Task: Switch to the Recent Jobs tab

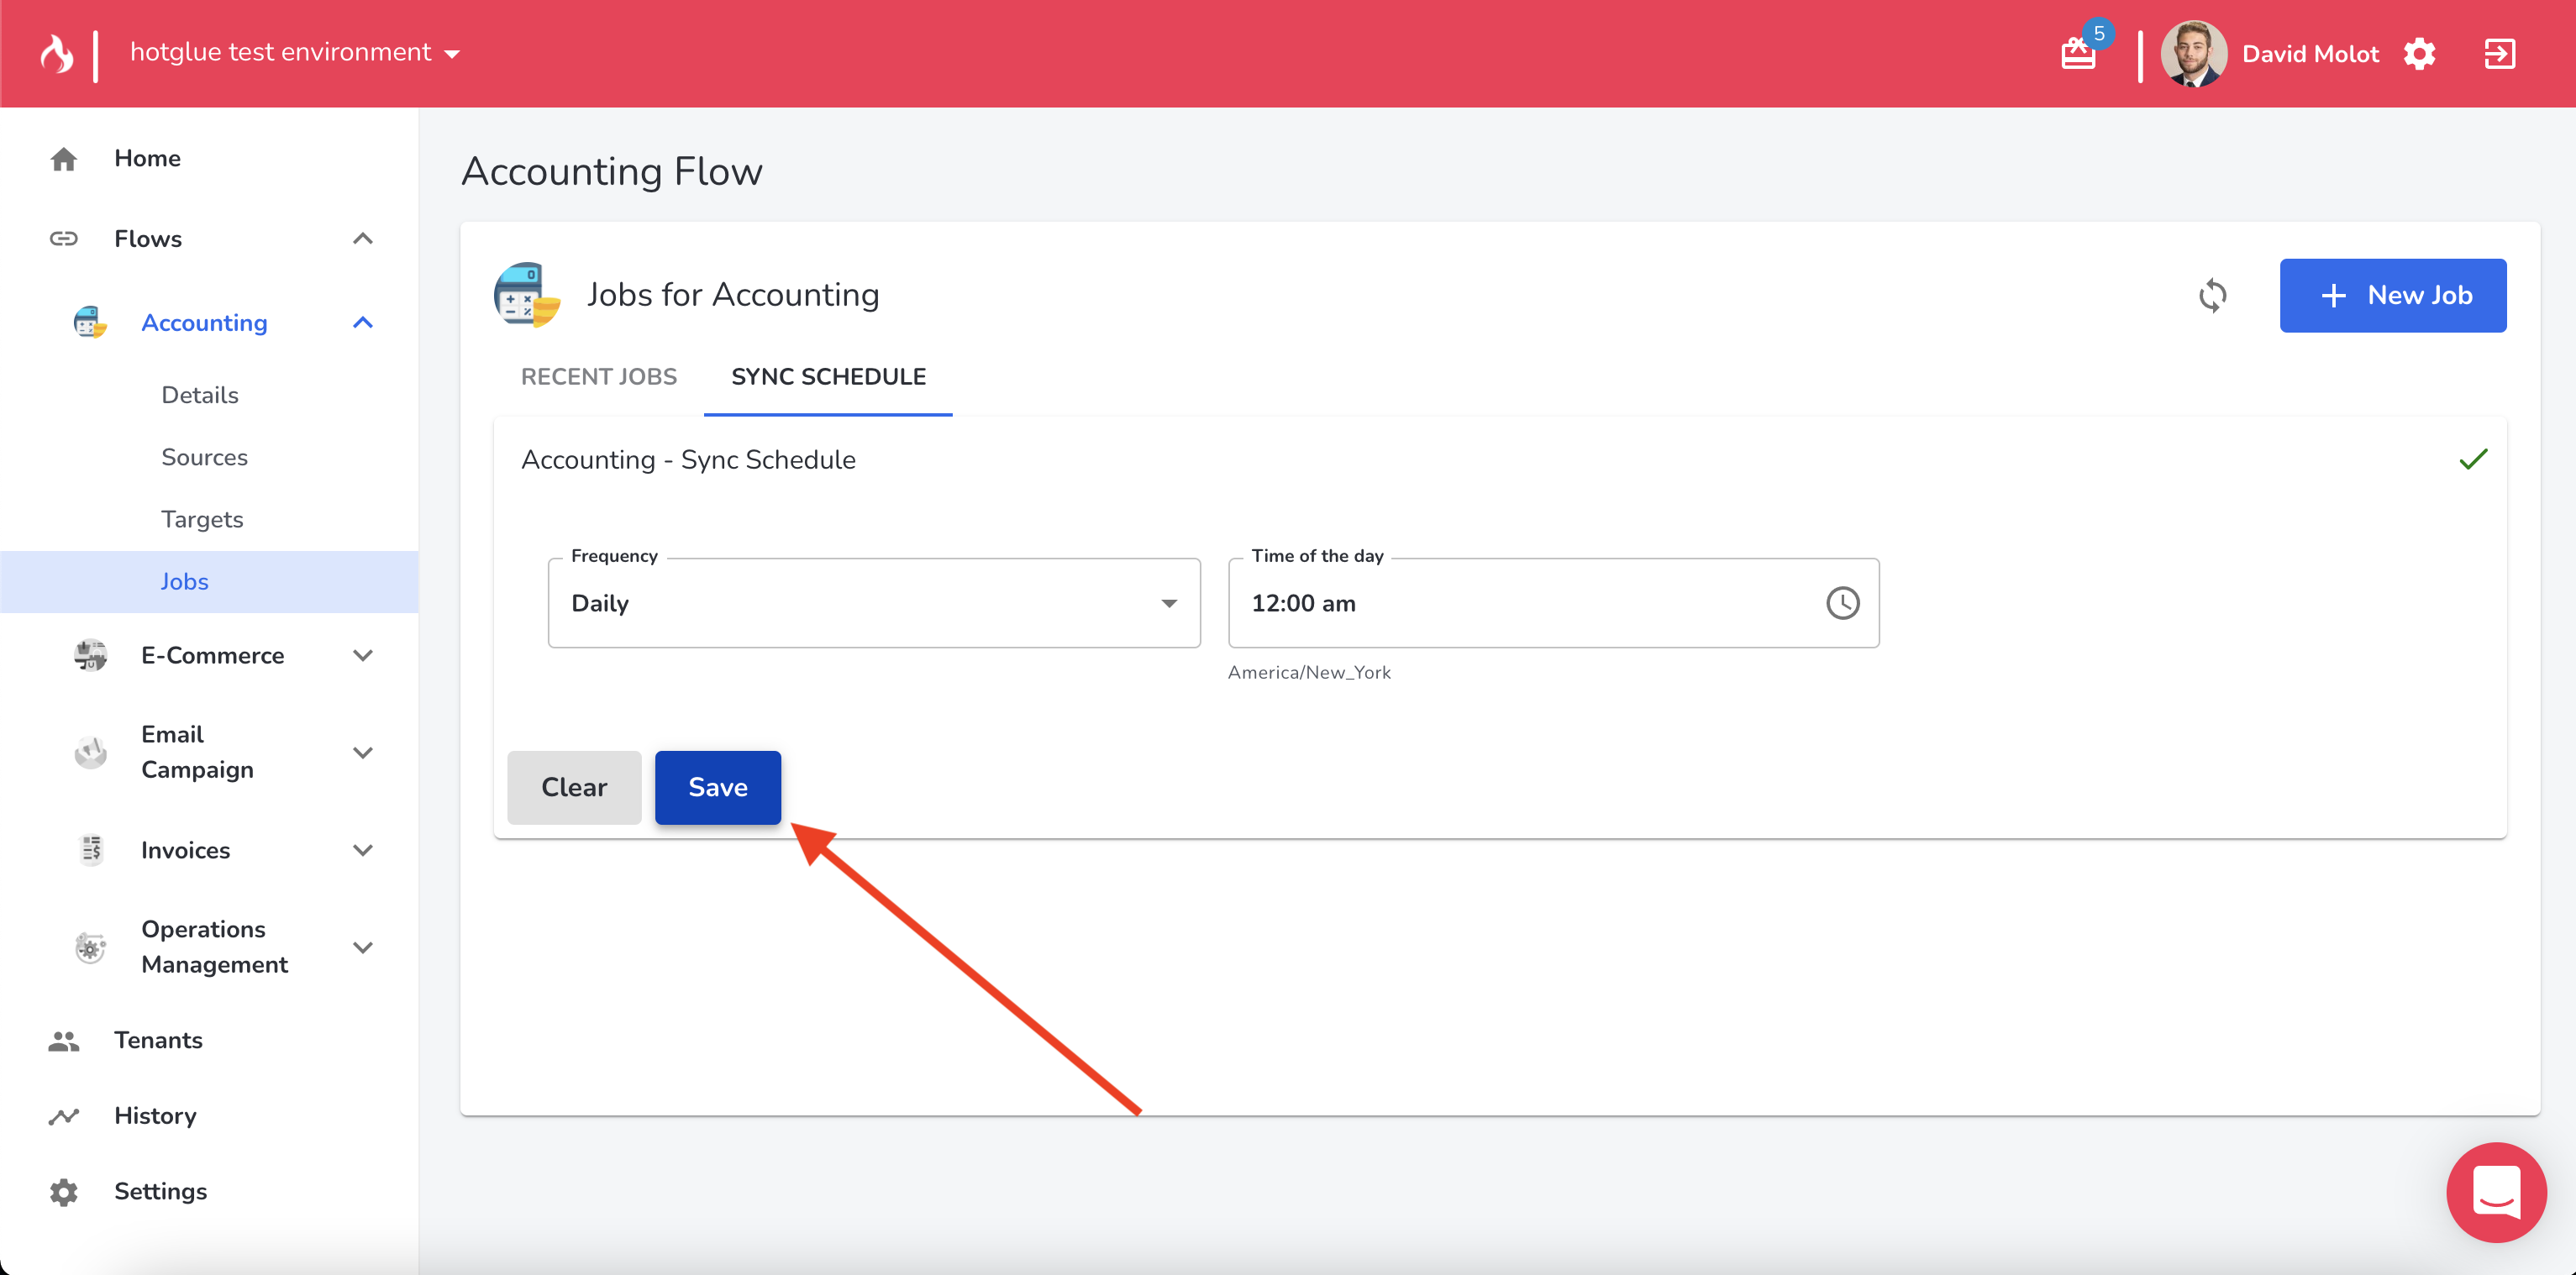Action: pyautogui.click(x=599, y=377)
